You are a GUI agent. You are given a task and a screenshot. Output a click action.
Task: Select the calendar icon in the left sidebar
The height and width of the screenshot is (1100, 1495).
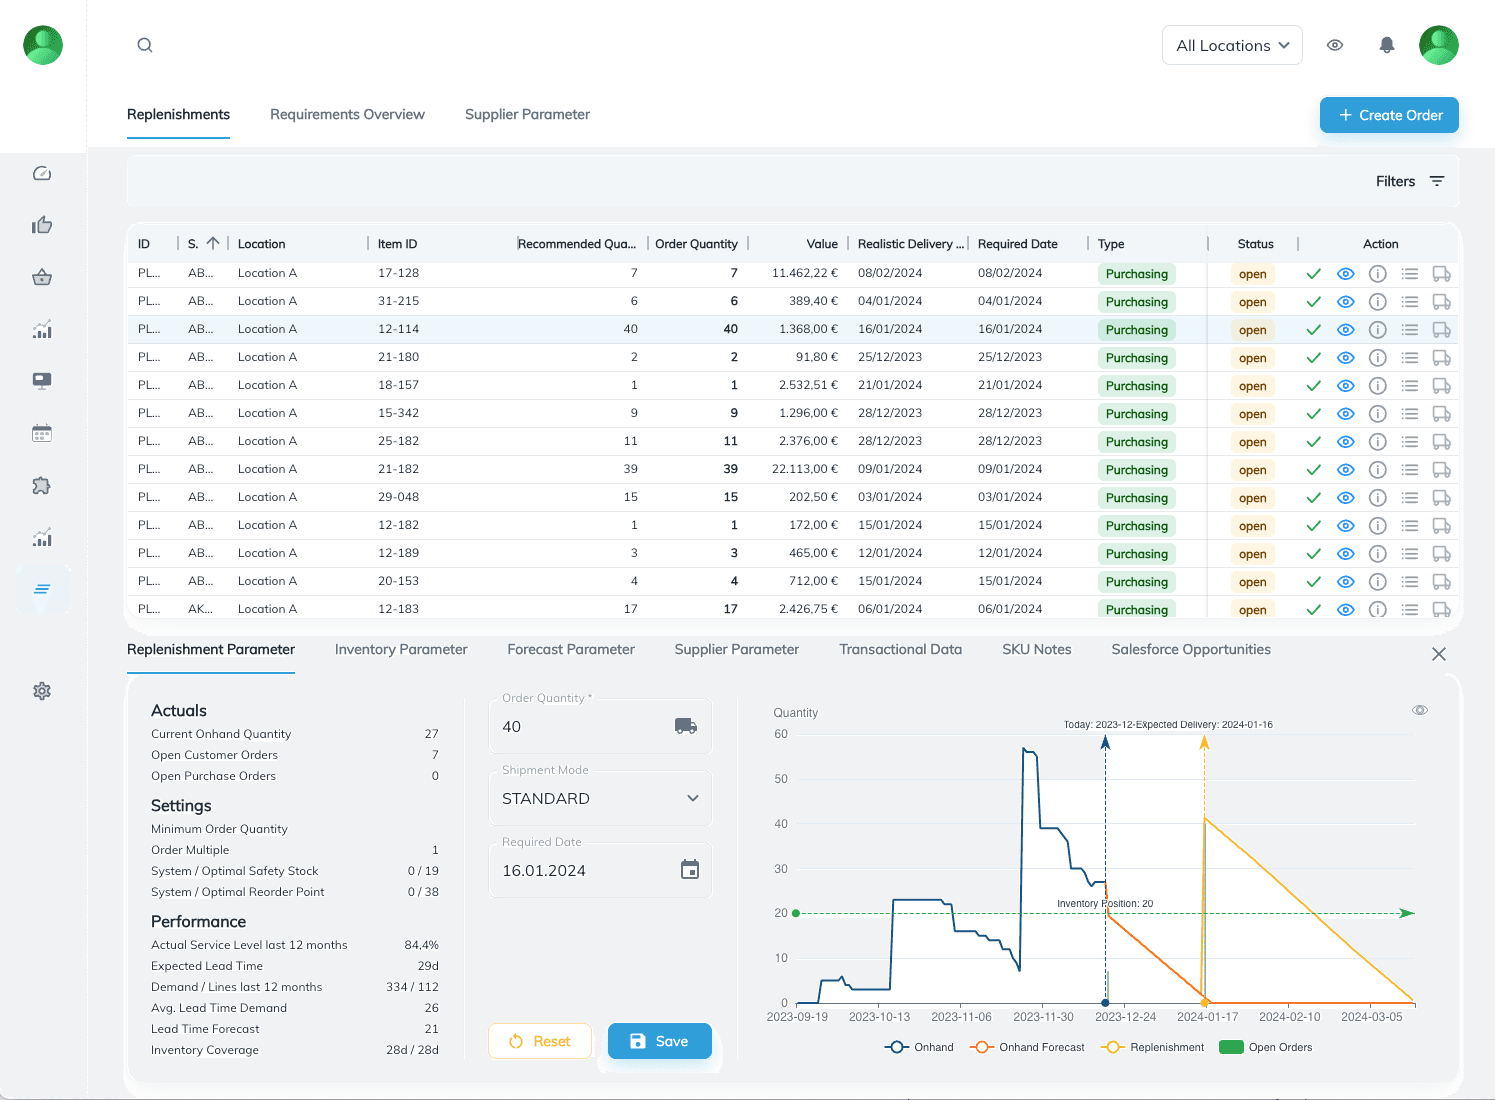pyautogui.click(x=41, y=433)
